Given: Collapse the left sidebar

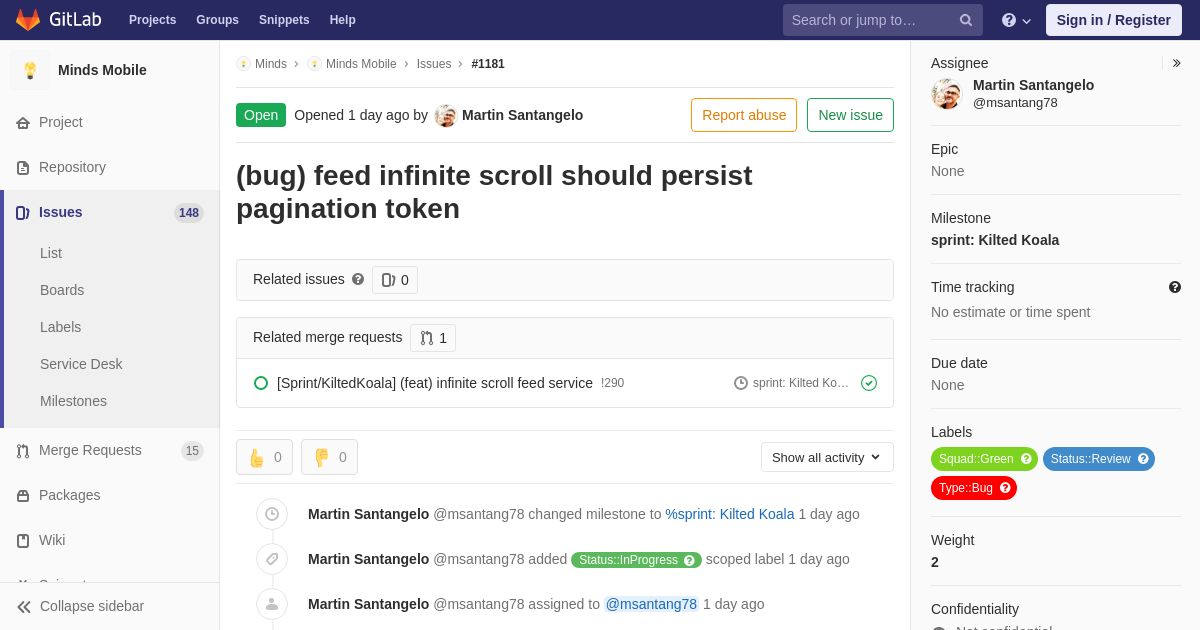Looking at the screenshot, I should click(x=80, y=606).
